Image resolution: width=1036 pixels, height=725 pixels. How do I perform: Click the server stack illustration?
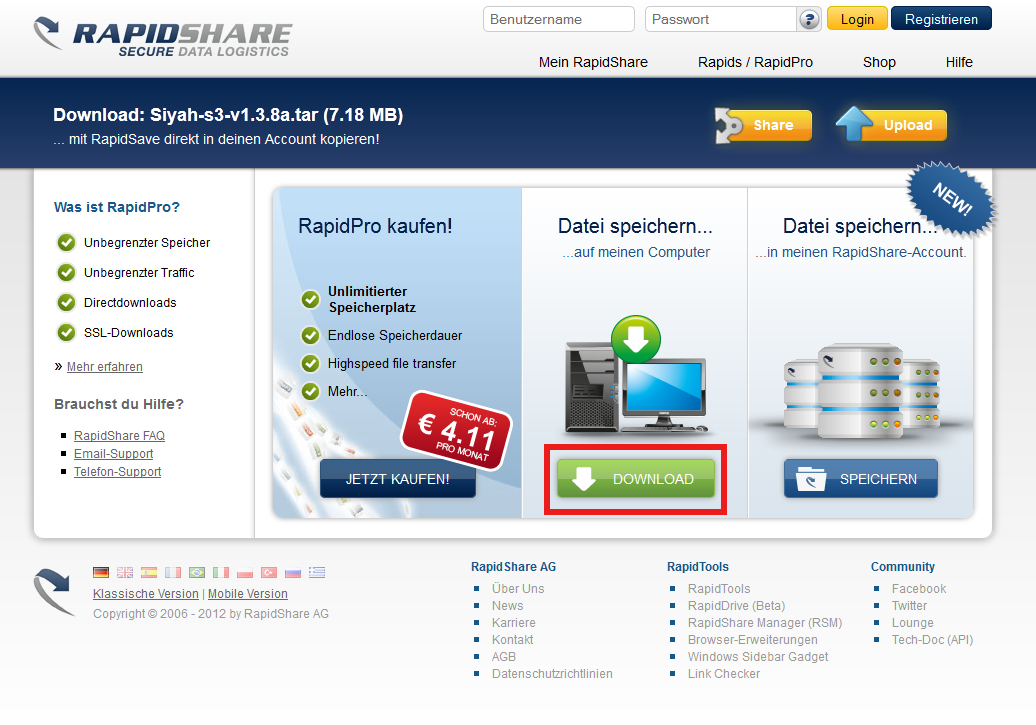862,390
